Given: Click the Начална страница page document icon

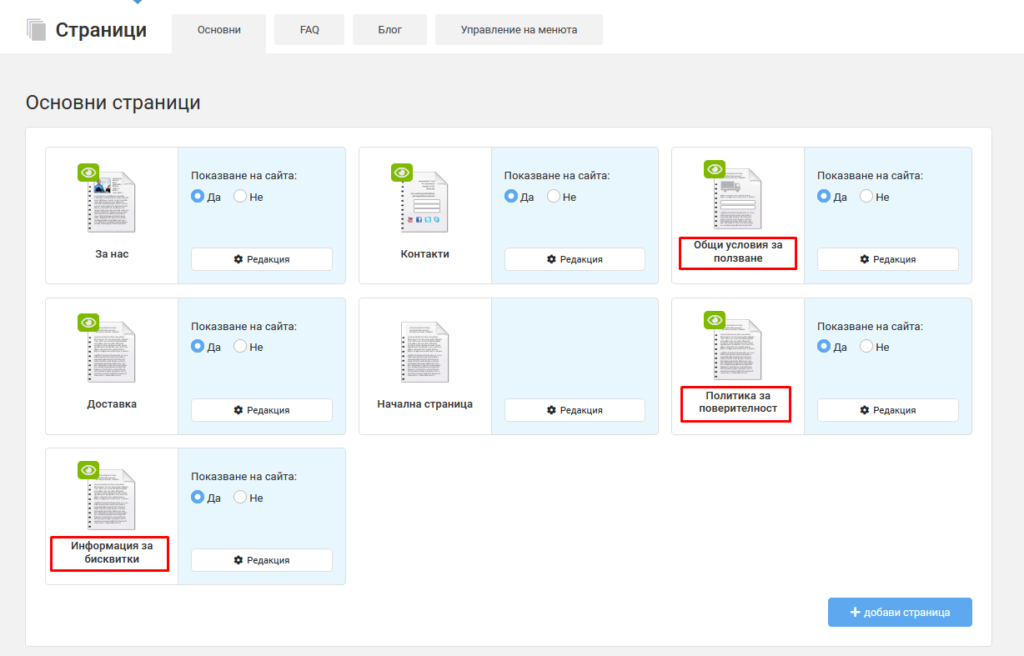Looking at the screenshot, I should click(424, 352).
